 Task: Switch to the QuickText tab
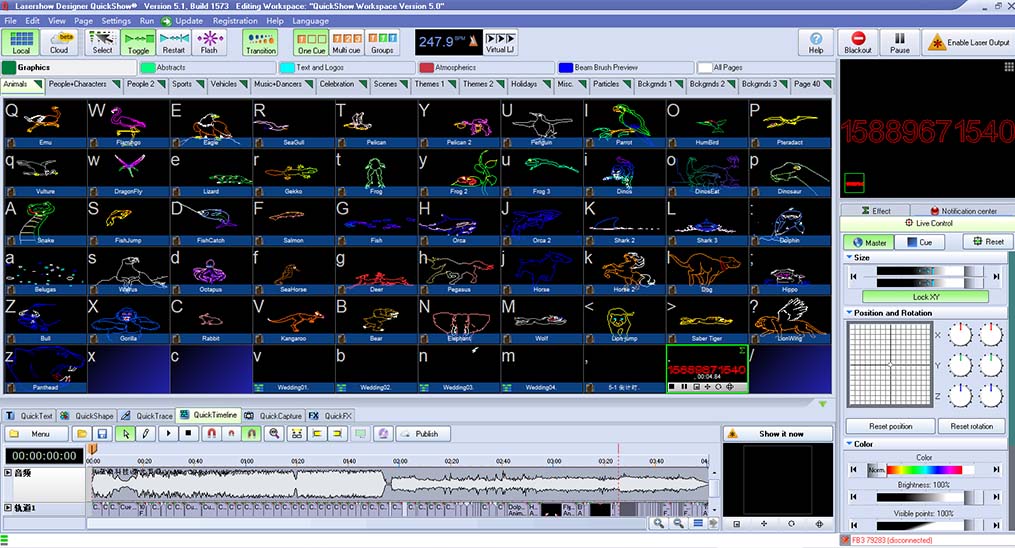point(29,415)
